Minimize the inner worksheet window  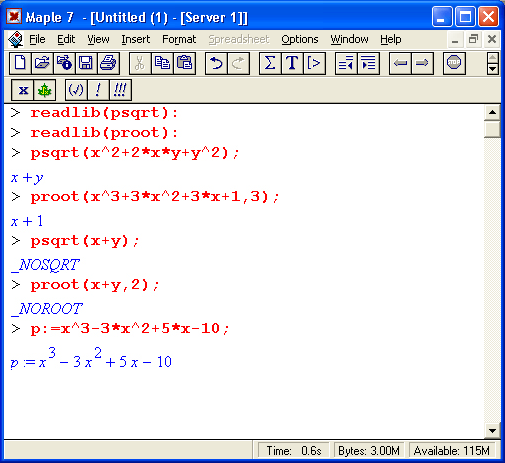click(455, 40)
